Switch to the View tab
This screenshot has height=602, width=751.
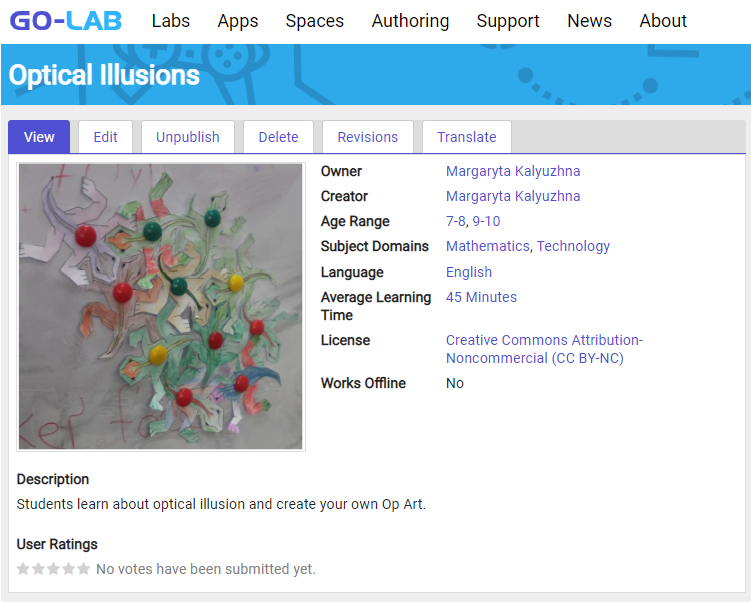click(39, 137)
